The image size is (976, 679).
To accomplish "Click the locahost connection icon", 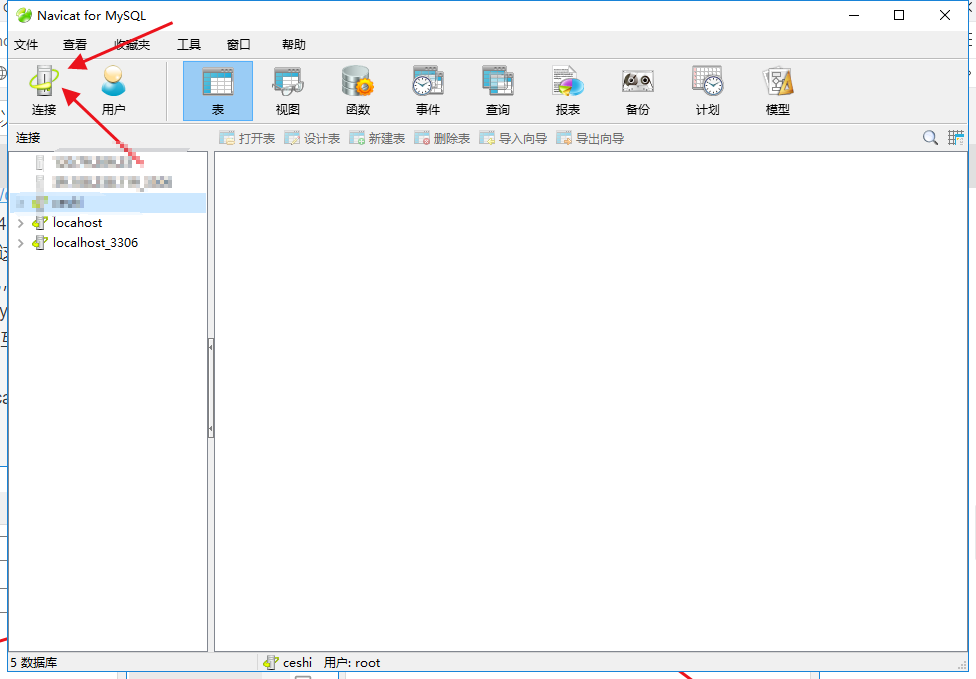I will [x=40, y=223].
